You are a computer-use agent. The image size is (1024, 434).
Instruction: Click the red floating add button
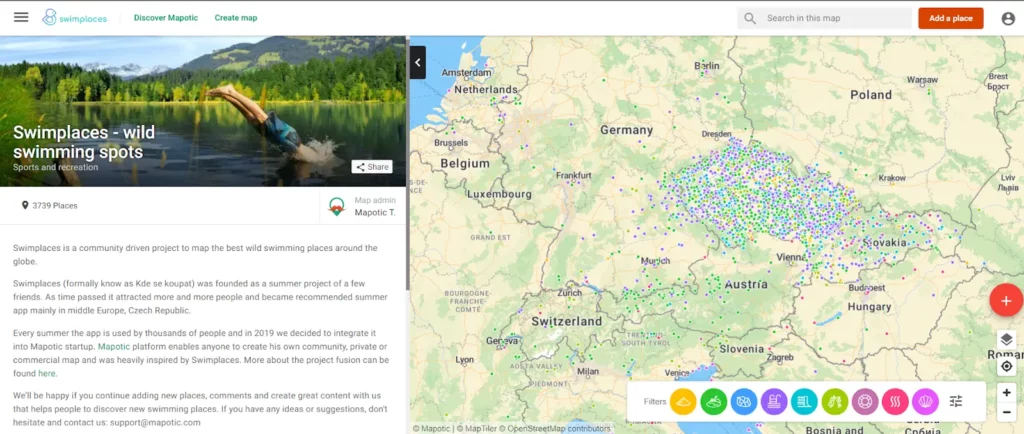(1006, 300)
